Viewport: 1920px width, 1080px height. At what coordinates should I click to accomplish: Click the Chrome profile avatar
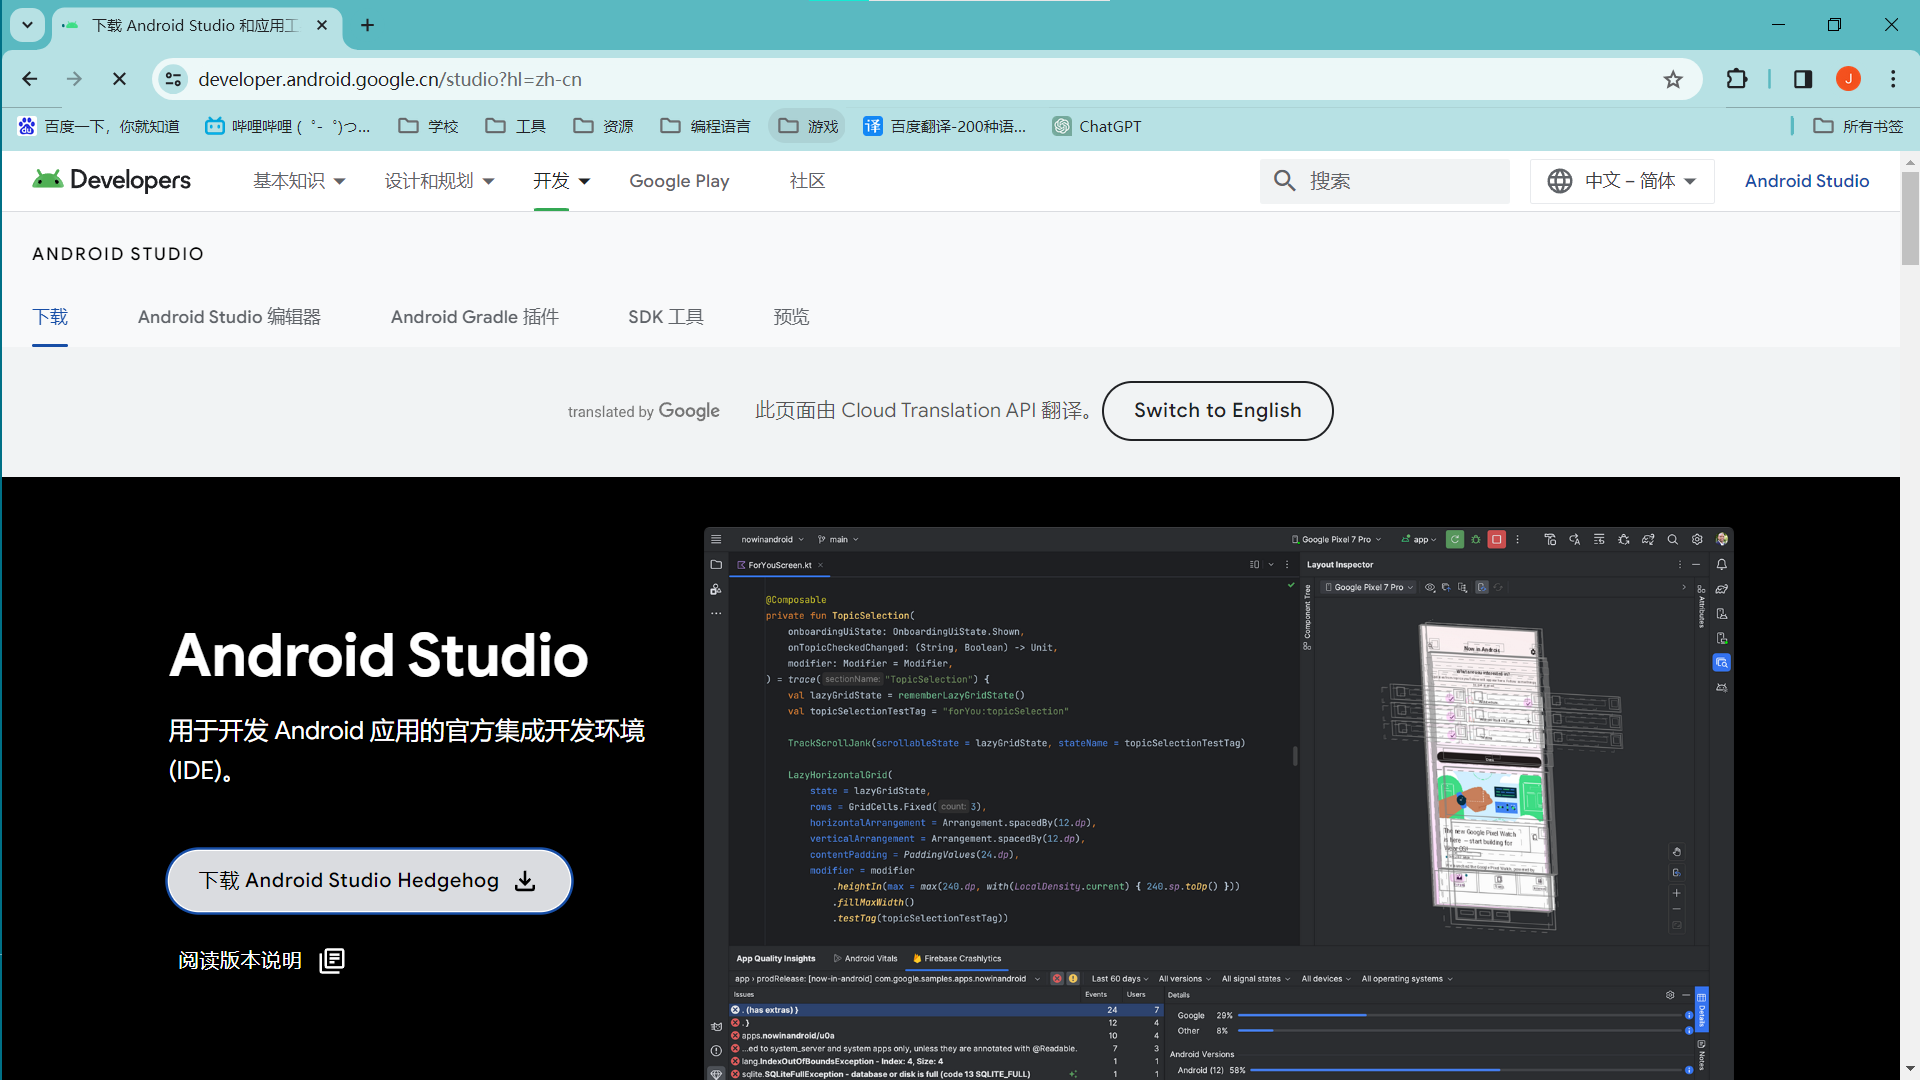click(1848, 79)
